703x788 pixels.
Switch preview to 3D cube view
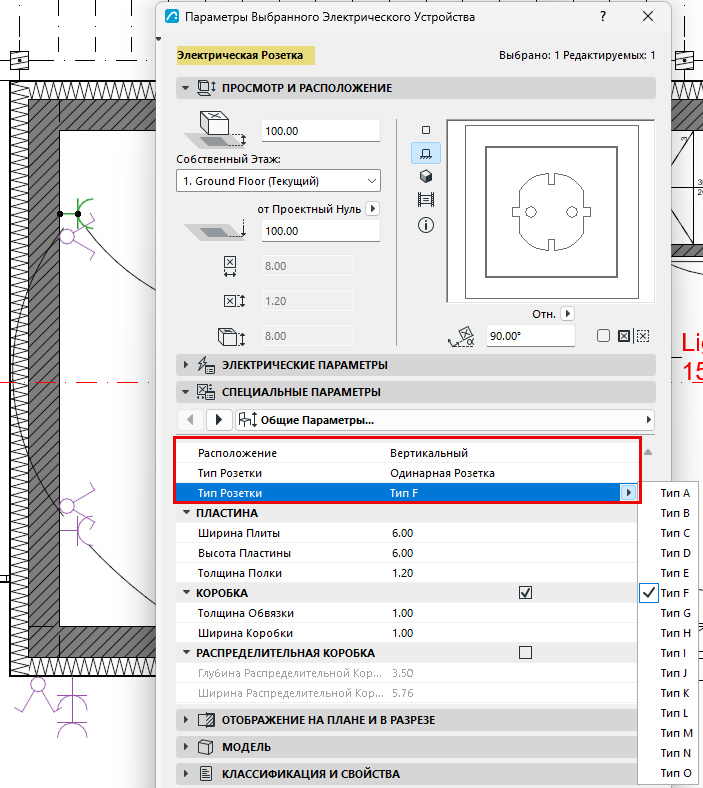(426, 176)
